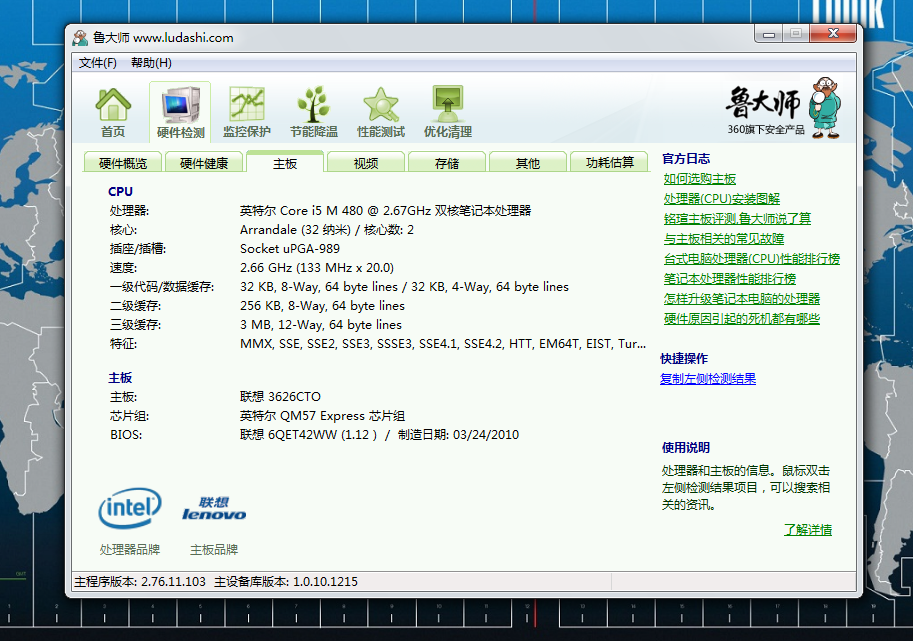Open 性能测试 star icon
The image size is (913, 641).
(x=381, y=112)
